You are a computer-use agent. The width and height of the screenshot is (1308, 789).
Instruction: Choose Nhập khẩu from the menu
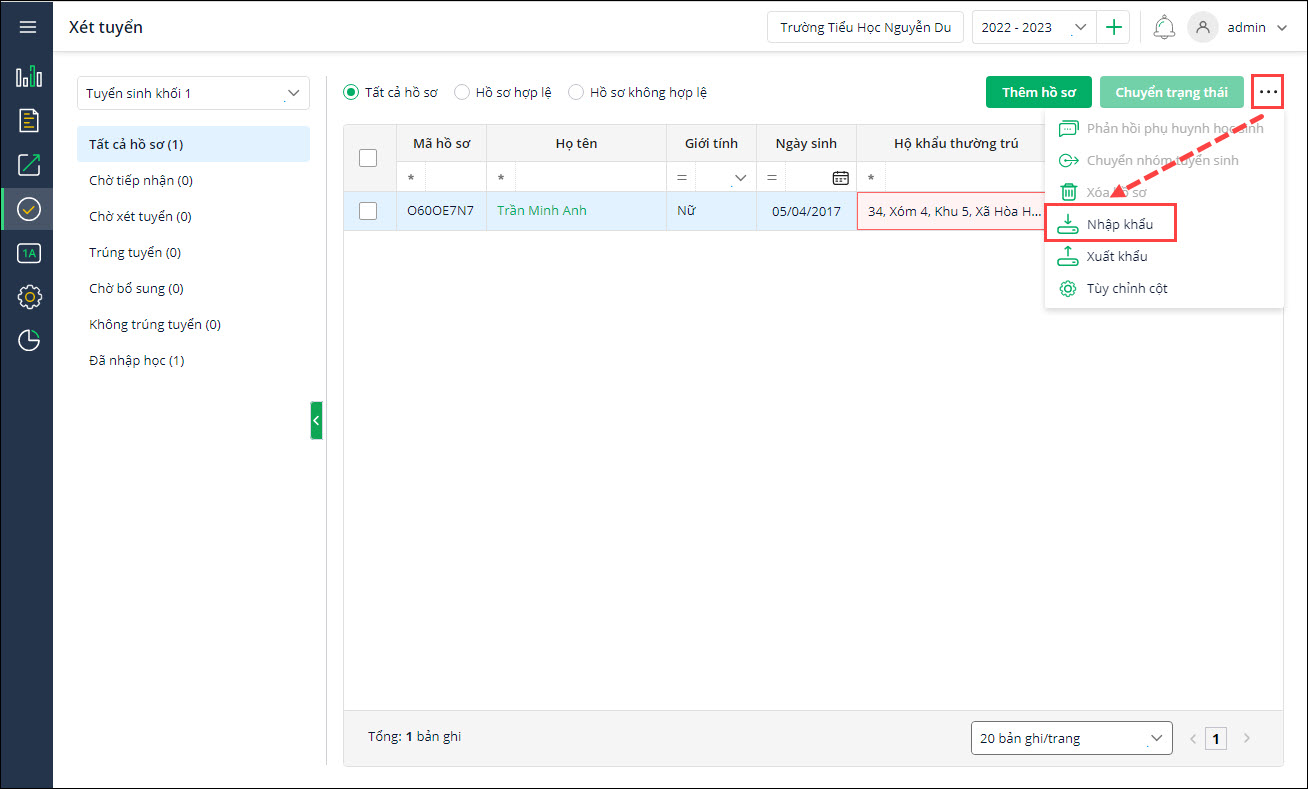[x=1110, y=224]
